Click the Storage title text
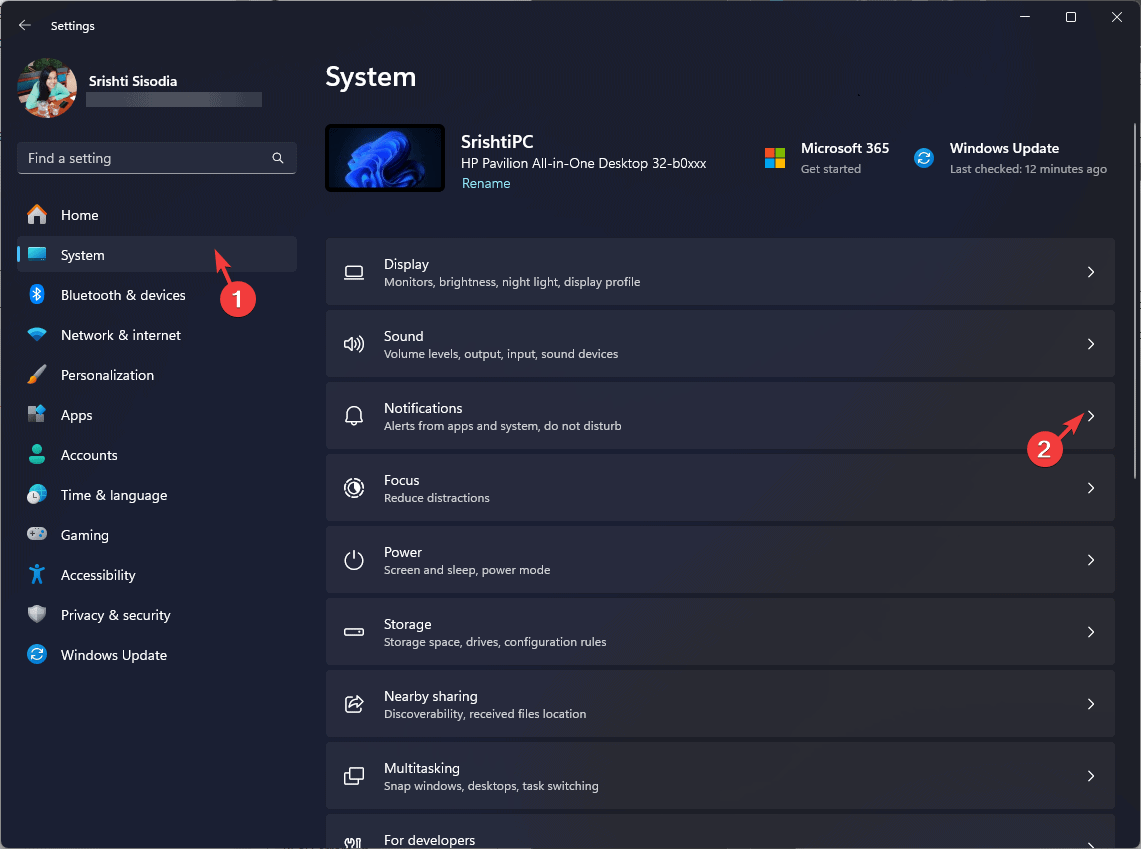 pos(408,624)
